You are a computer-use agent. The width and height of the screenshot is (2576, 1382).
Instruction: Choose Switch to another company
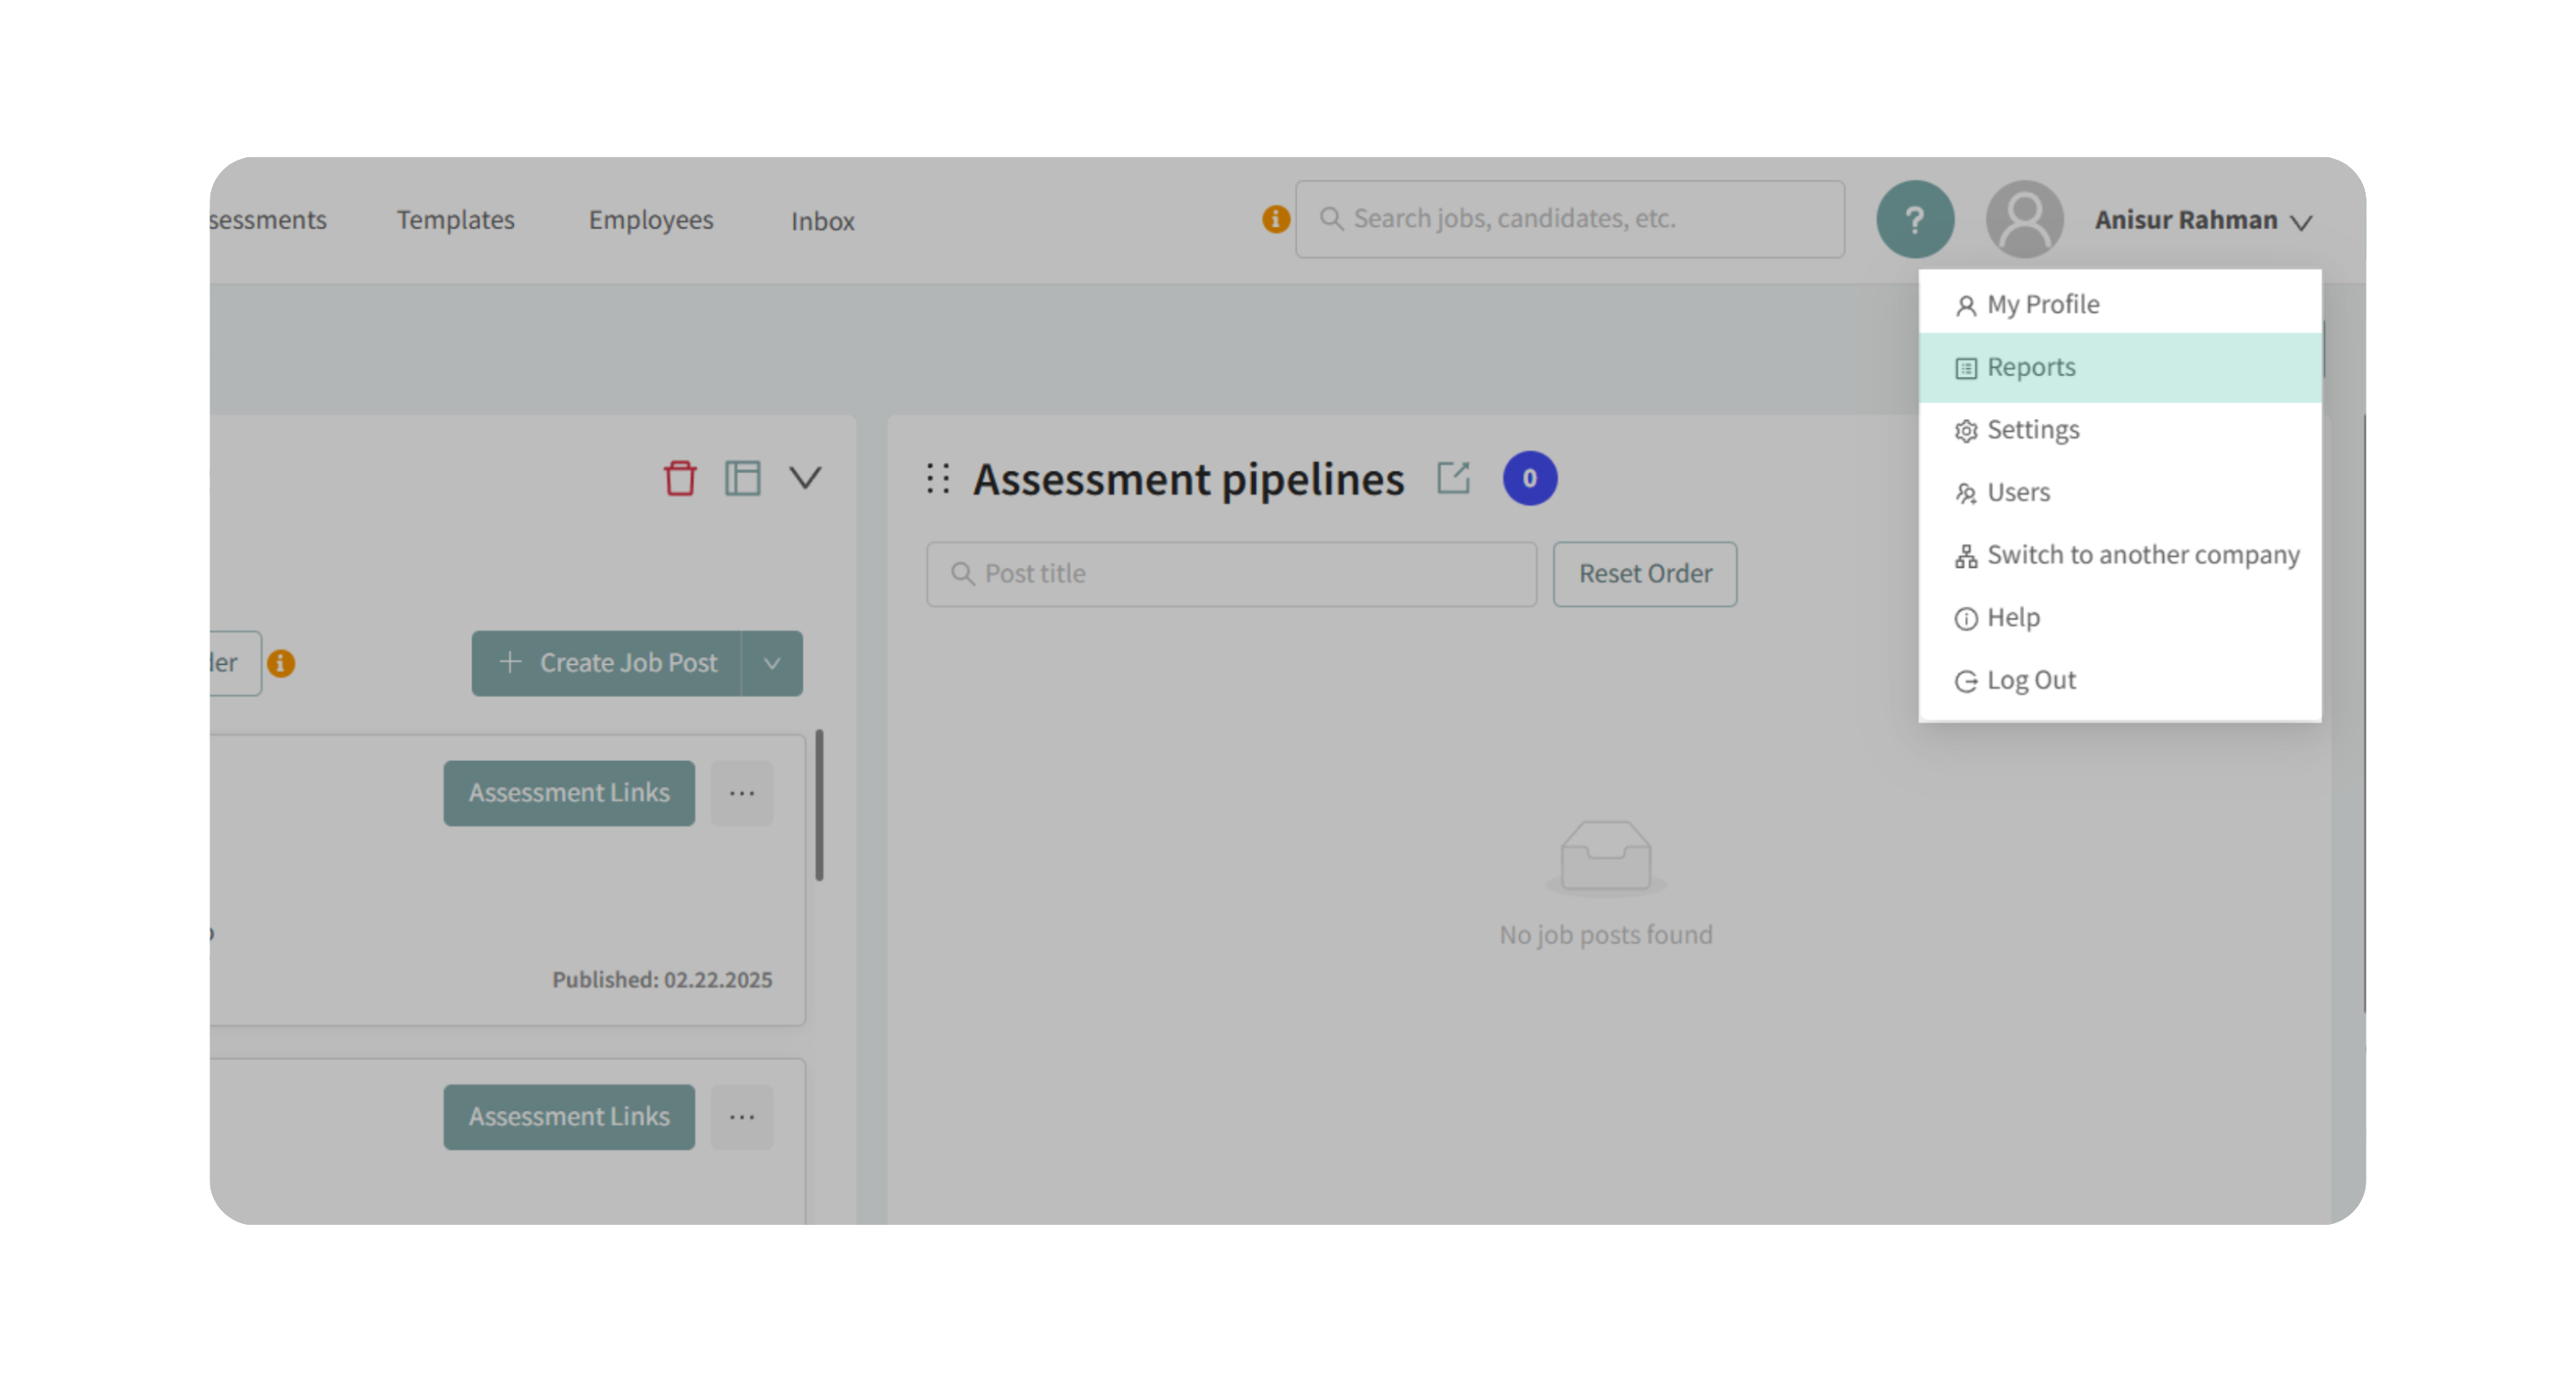[x=2142, y=555]
